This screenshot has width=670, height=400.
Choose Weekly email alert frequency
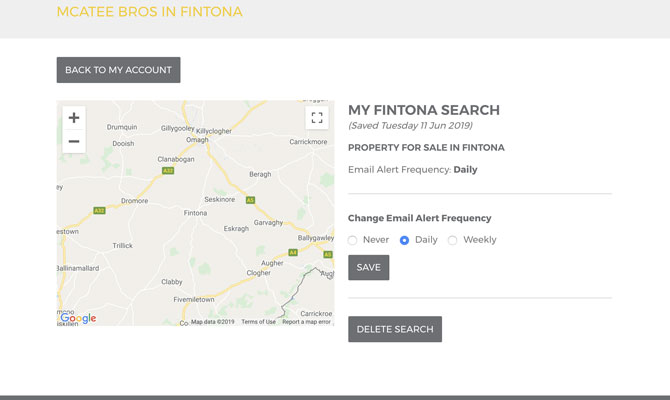pyautogui.click(x=453, y=240)
